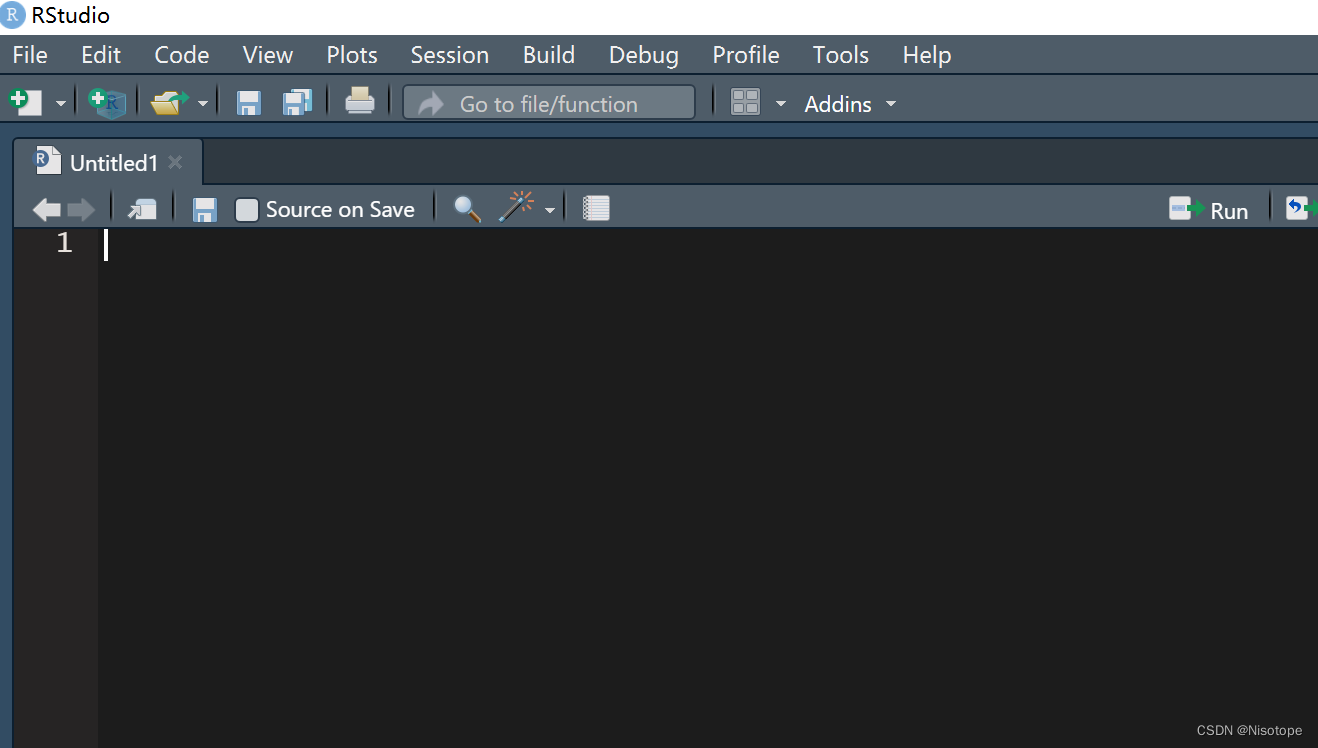This screenshot has width=1318, height=748.
Task: Click the New File icon
Action: click(x=25, y=102)
